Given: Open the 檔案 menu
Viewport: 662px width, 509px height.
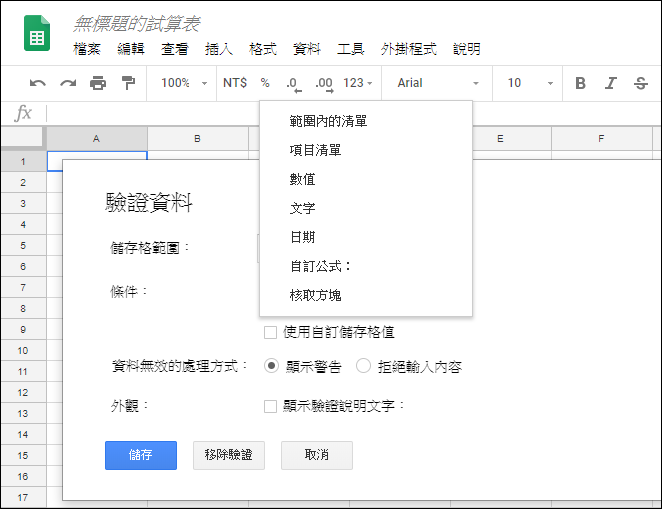Looking at the screenshot, I should coord(87,49).
